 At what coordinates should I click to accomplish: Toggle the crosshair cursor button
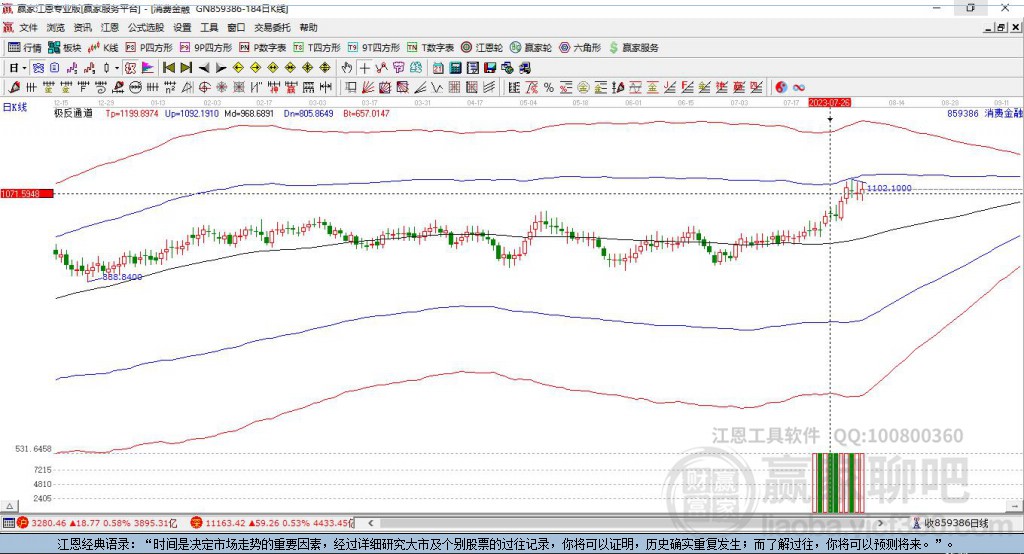(364, 68)
